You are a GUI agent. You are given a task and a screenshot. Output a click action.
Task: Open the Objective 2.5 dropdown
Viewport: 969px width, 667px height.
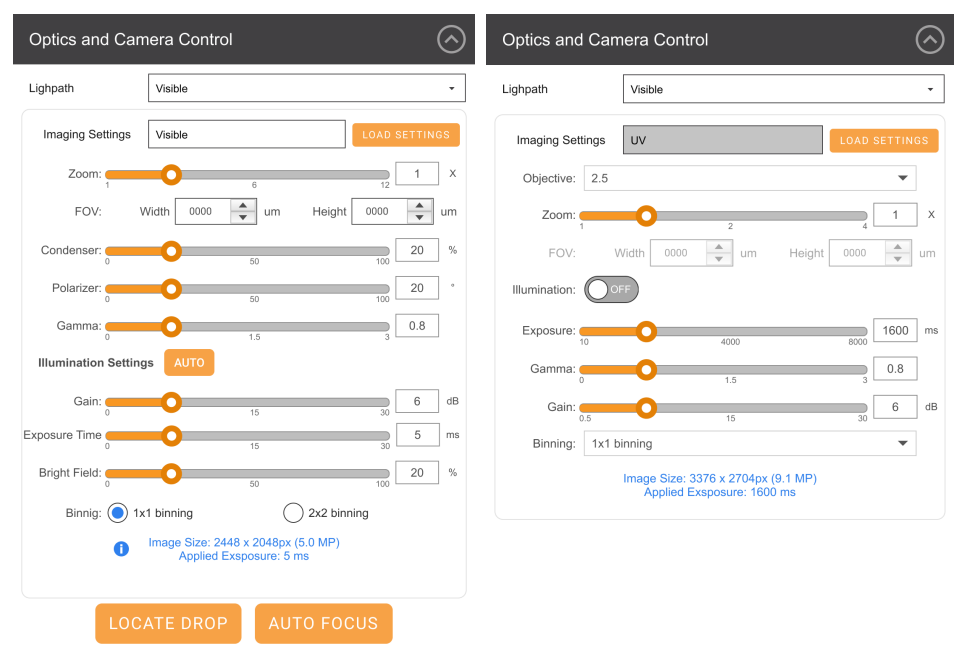point(749,178)
